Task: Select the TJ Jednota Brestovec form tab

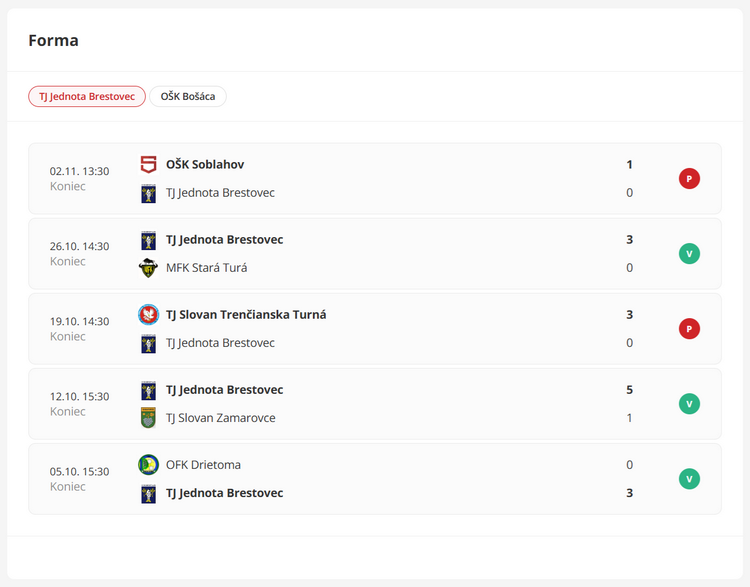Action: [x=87, y=96]
